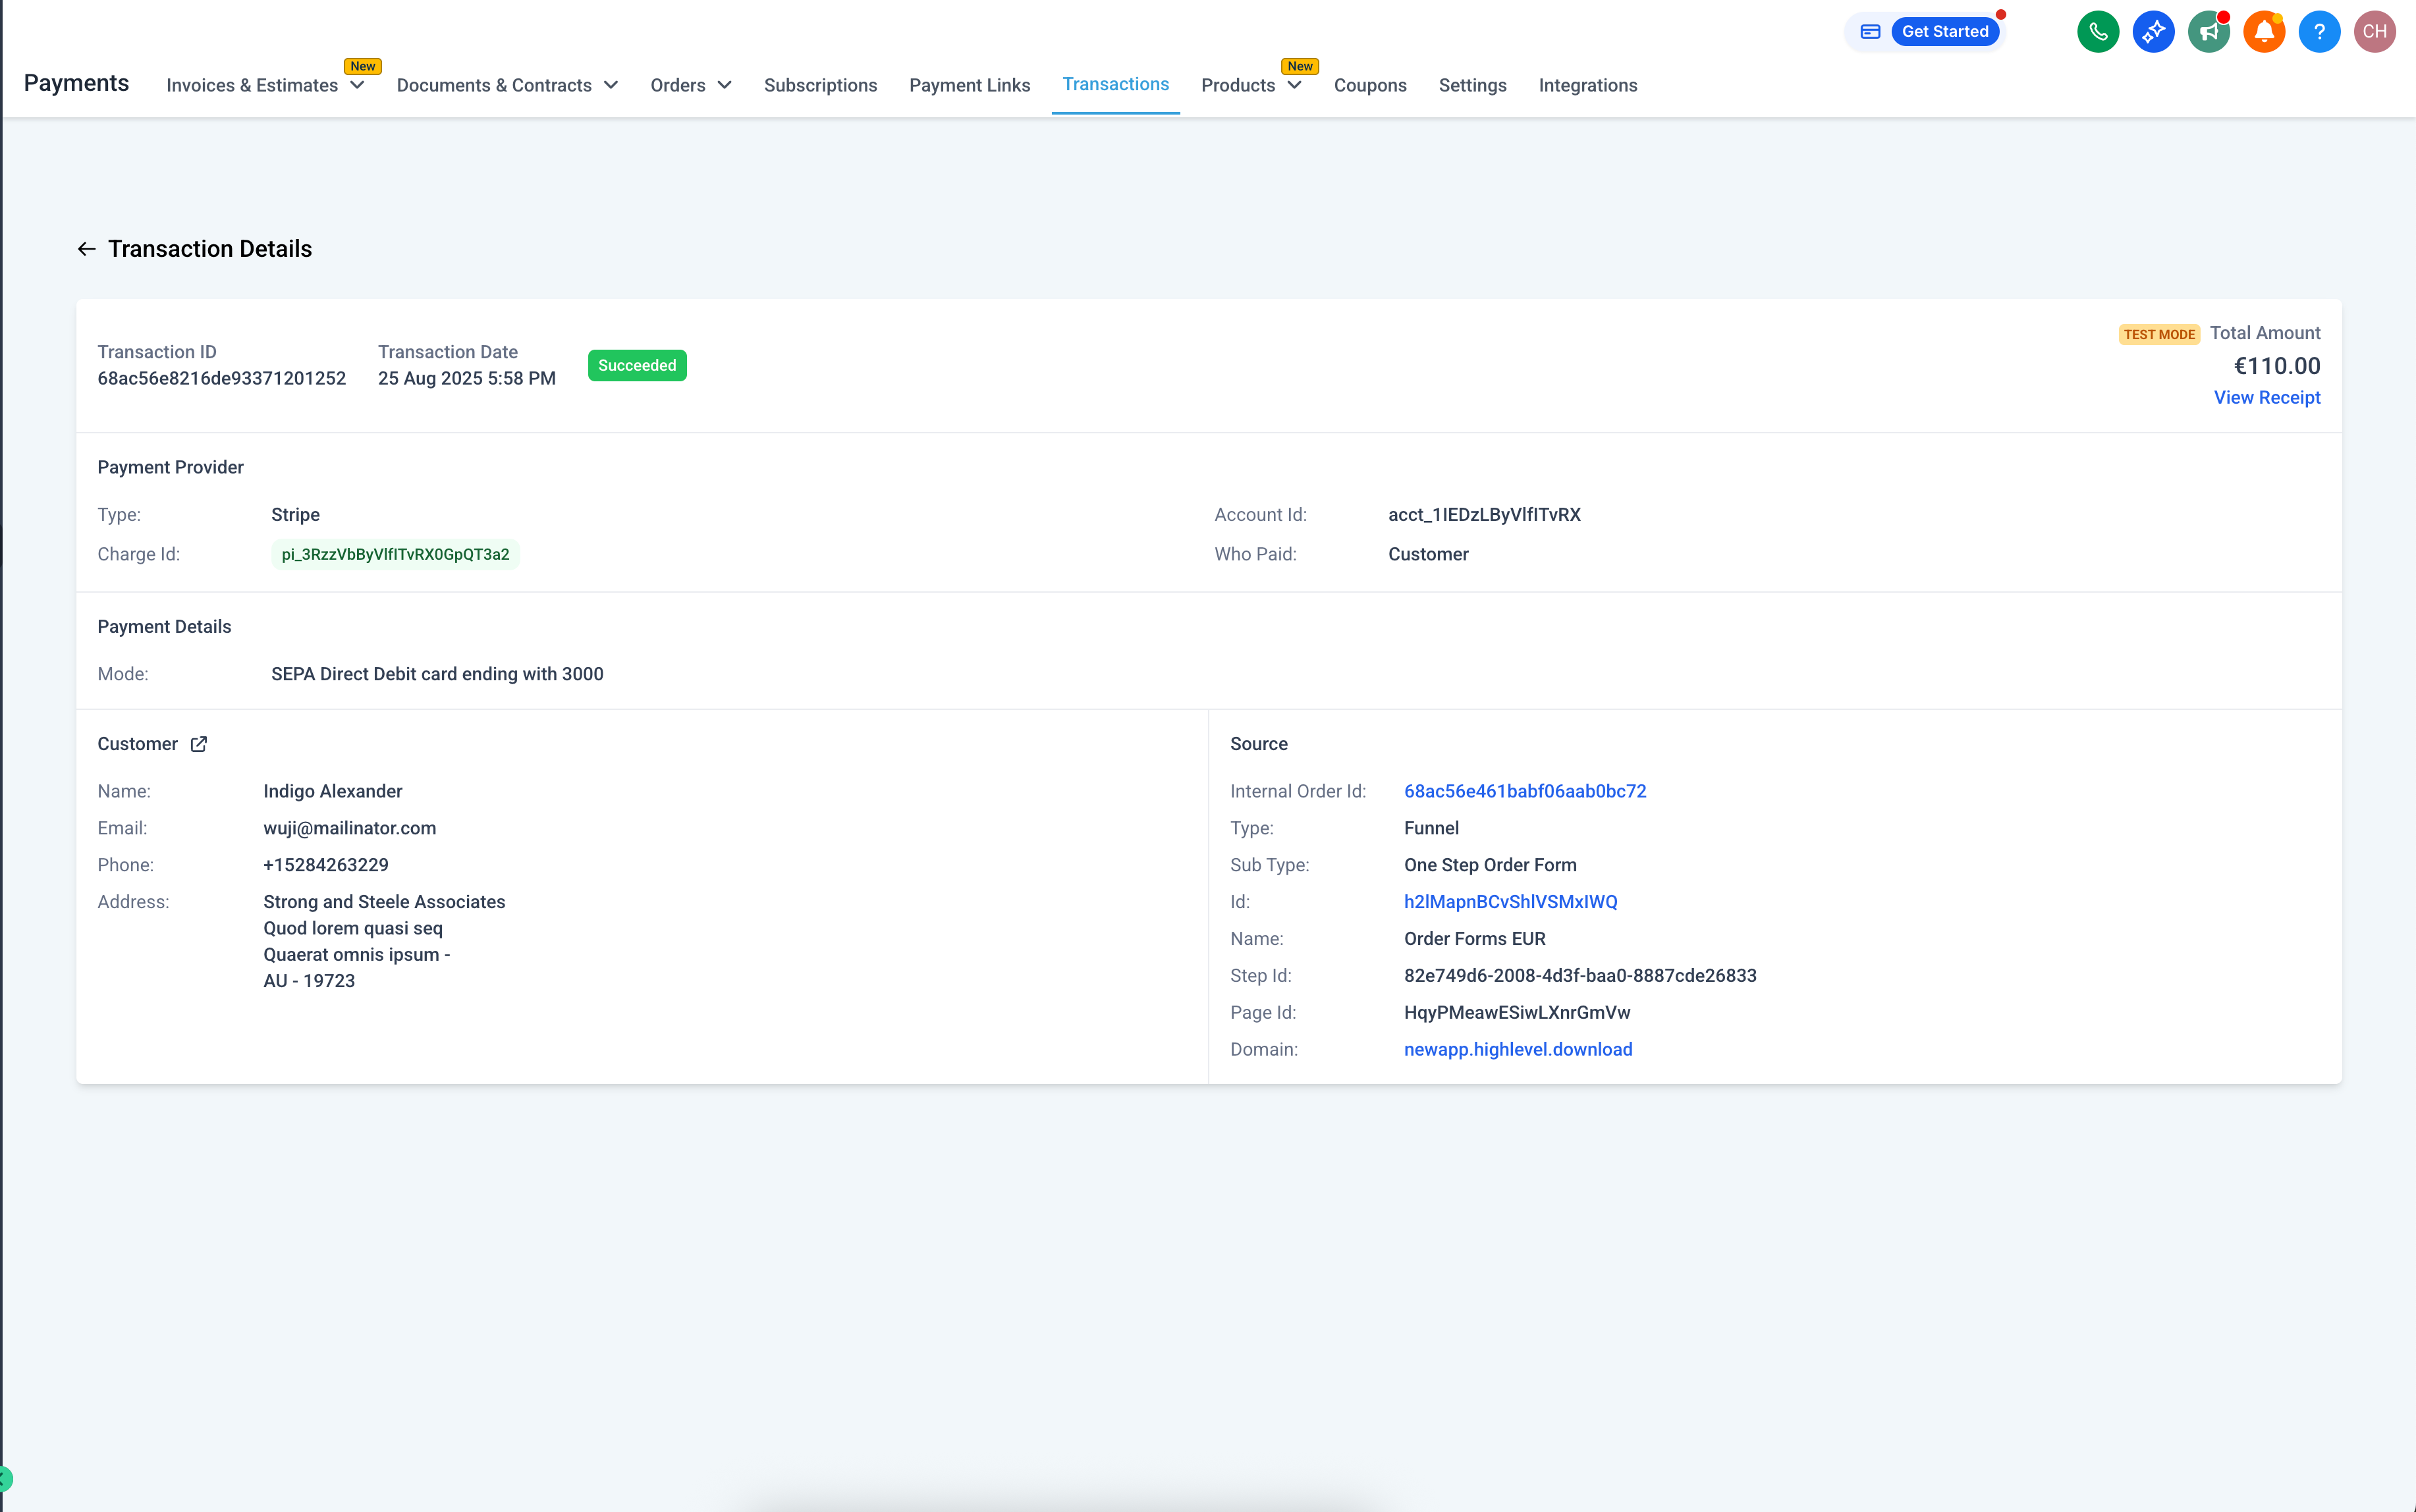Click the phone number +15284263229
The height and width of the screenshot is (1512, 2416).
[325, 865]
